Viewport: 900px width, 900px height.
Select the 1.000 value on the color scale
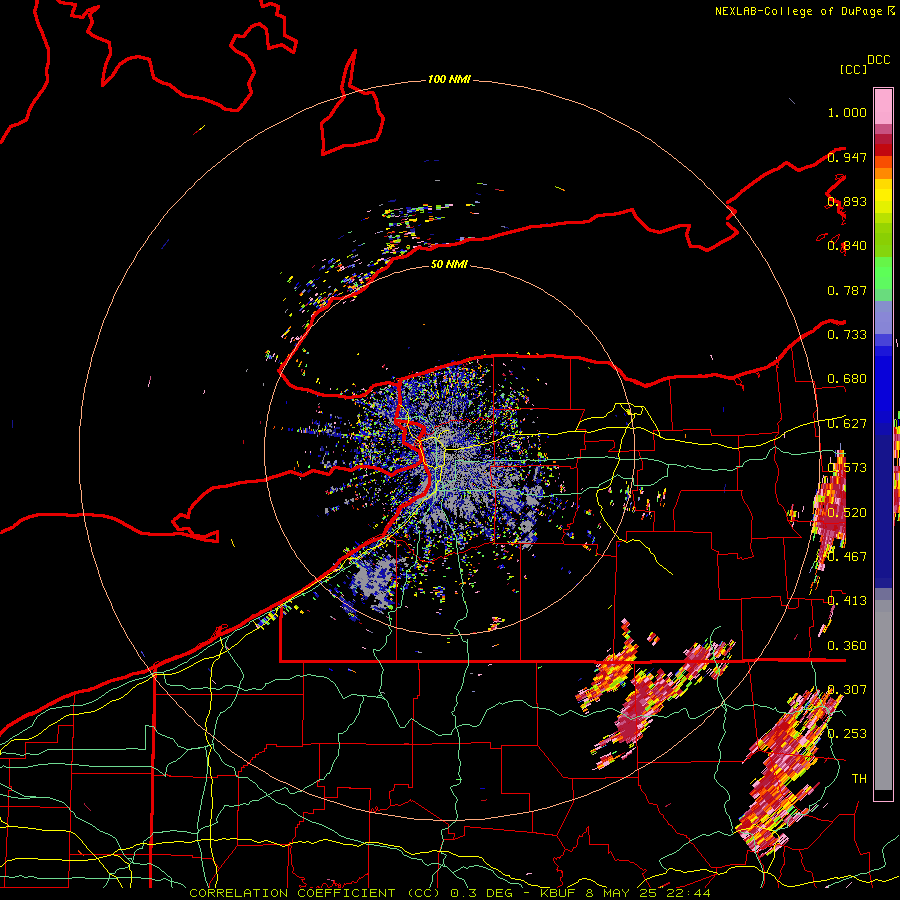point(847,112)
